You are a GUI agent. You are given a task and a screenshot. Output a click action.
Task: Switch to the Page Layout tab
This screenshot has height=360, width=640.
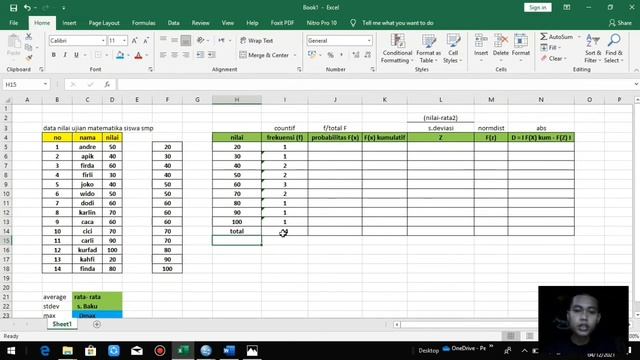click(104, 23)
